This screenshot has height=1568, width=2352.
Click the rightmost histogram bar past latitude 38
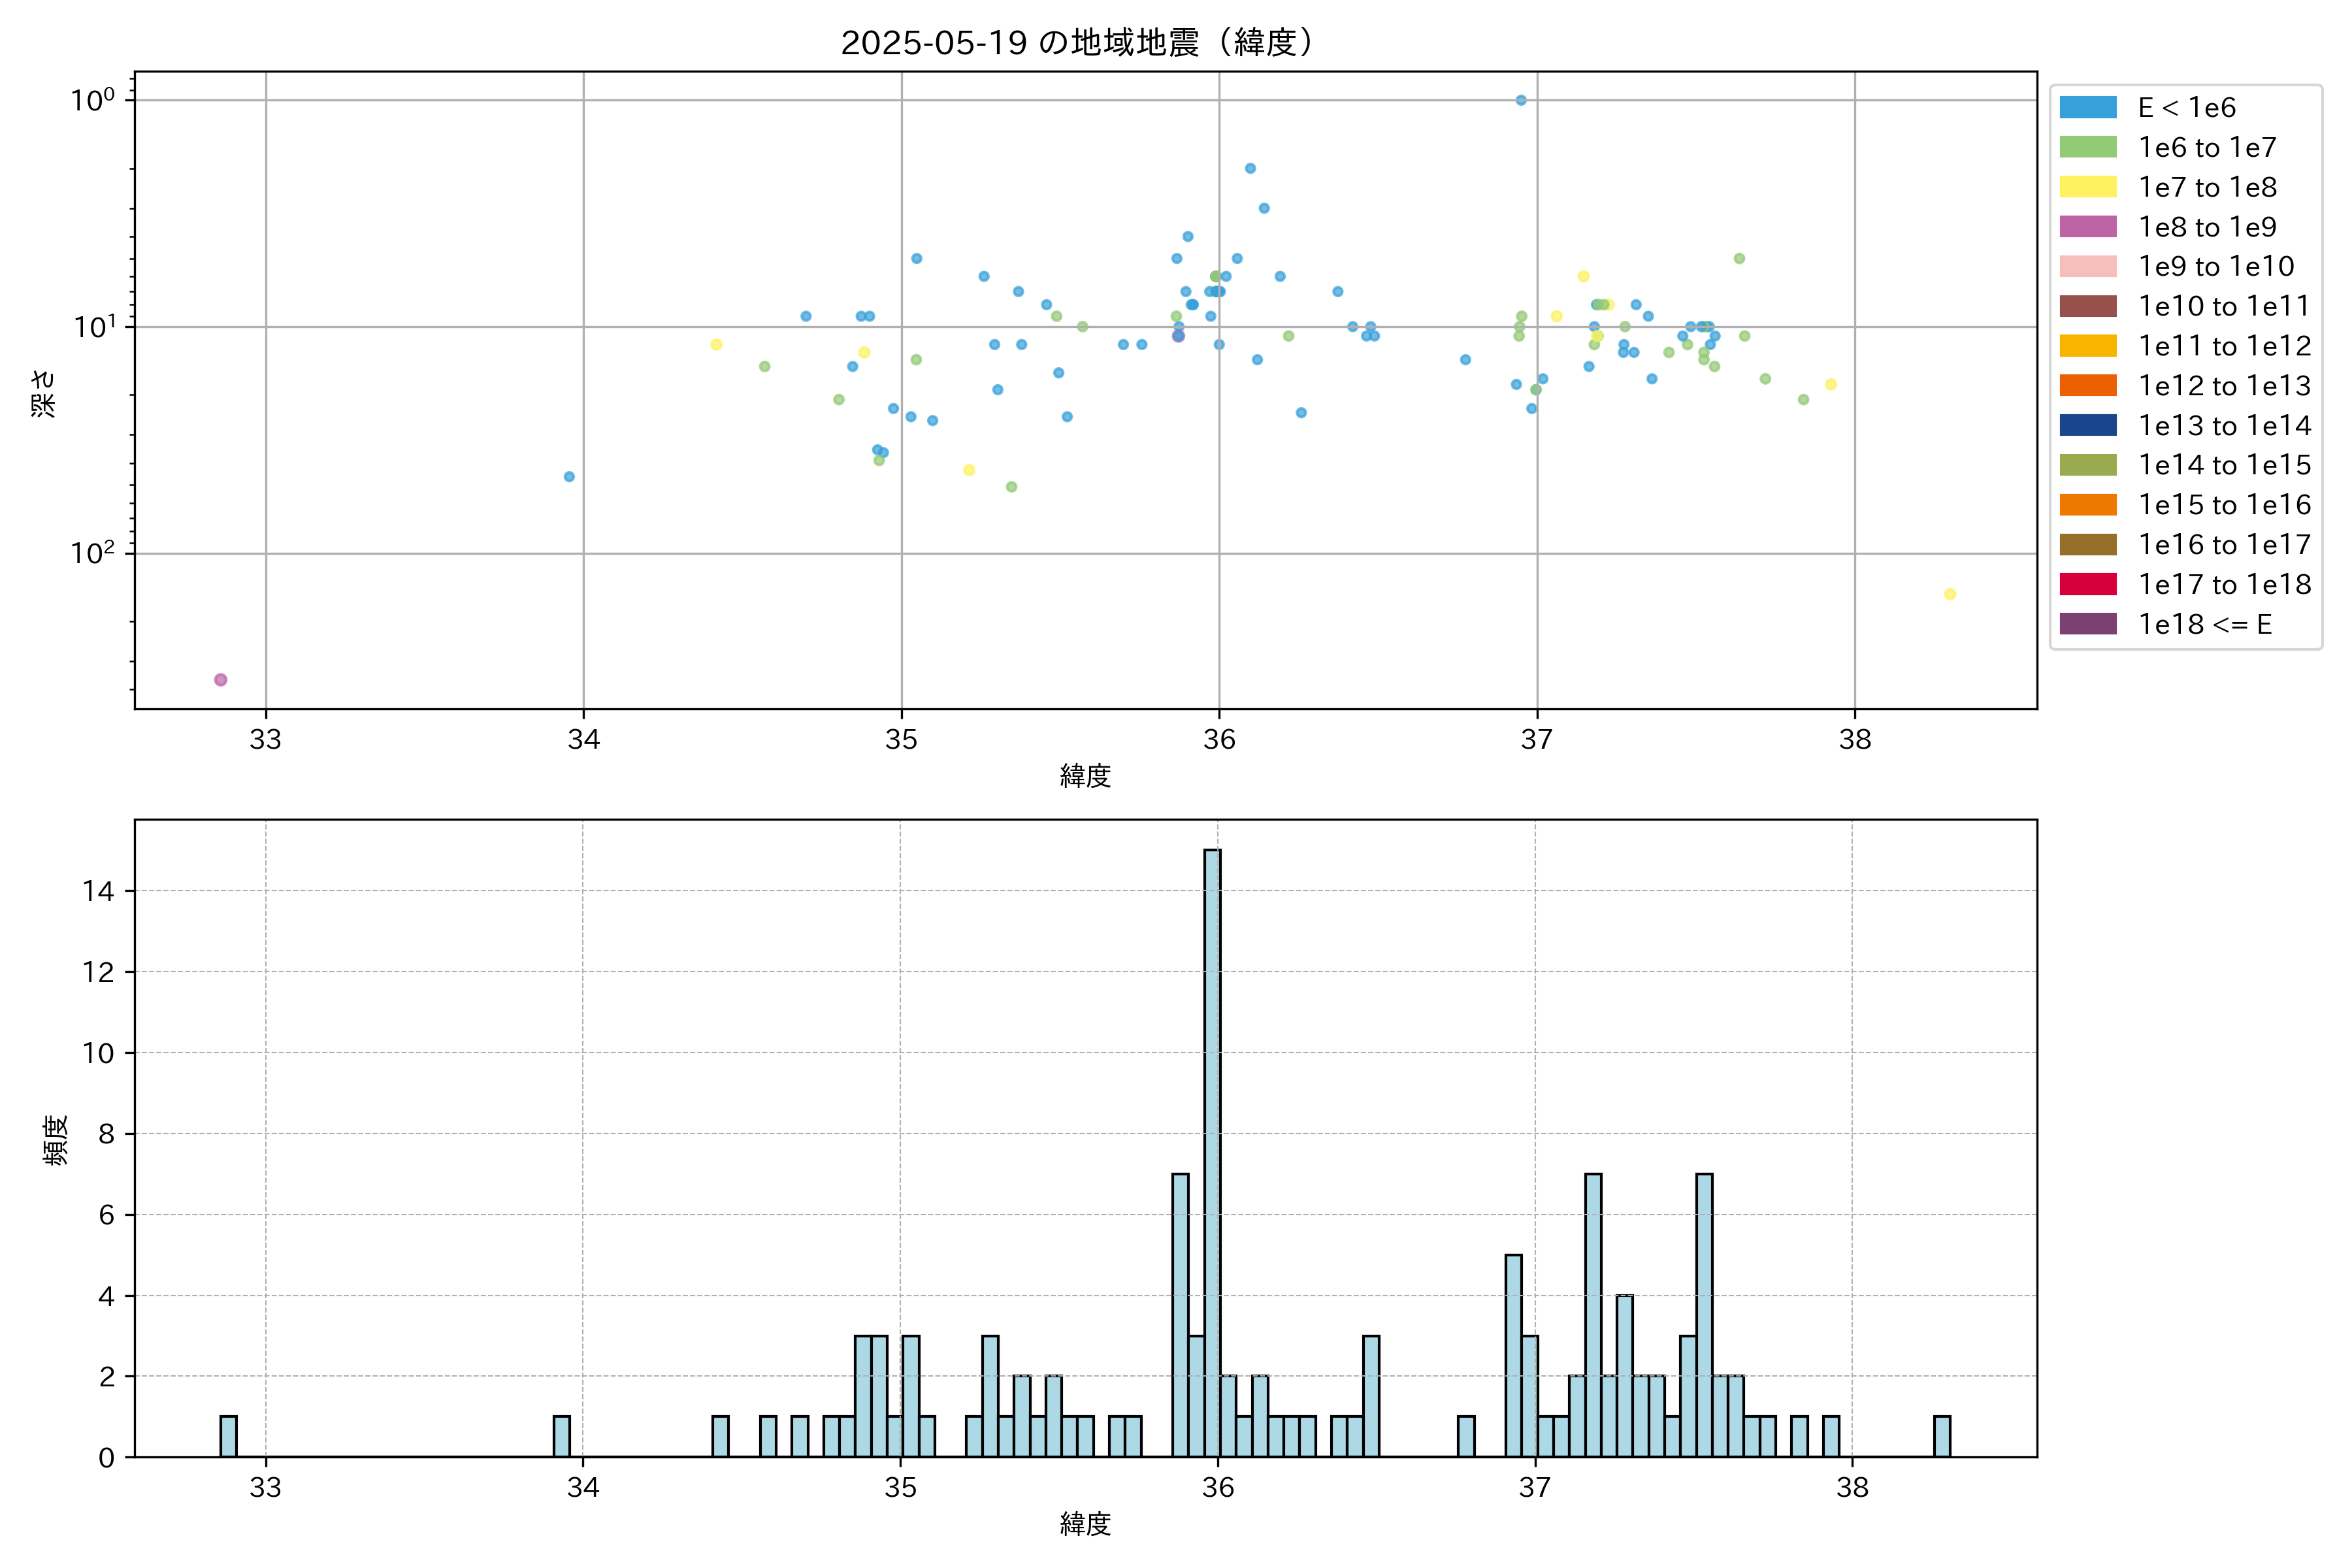[1942, 1436]
